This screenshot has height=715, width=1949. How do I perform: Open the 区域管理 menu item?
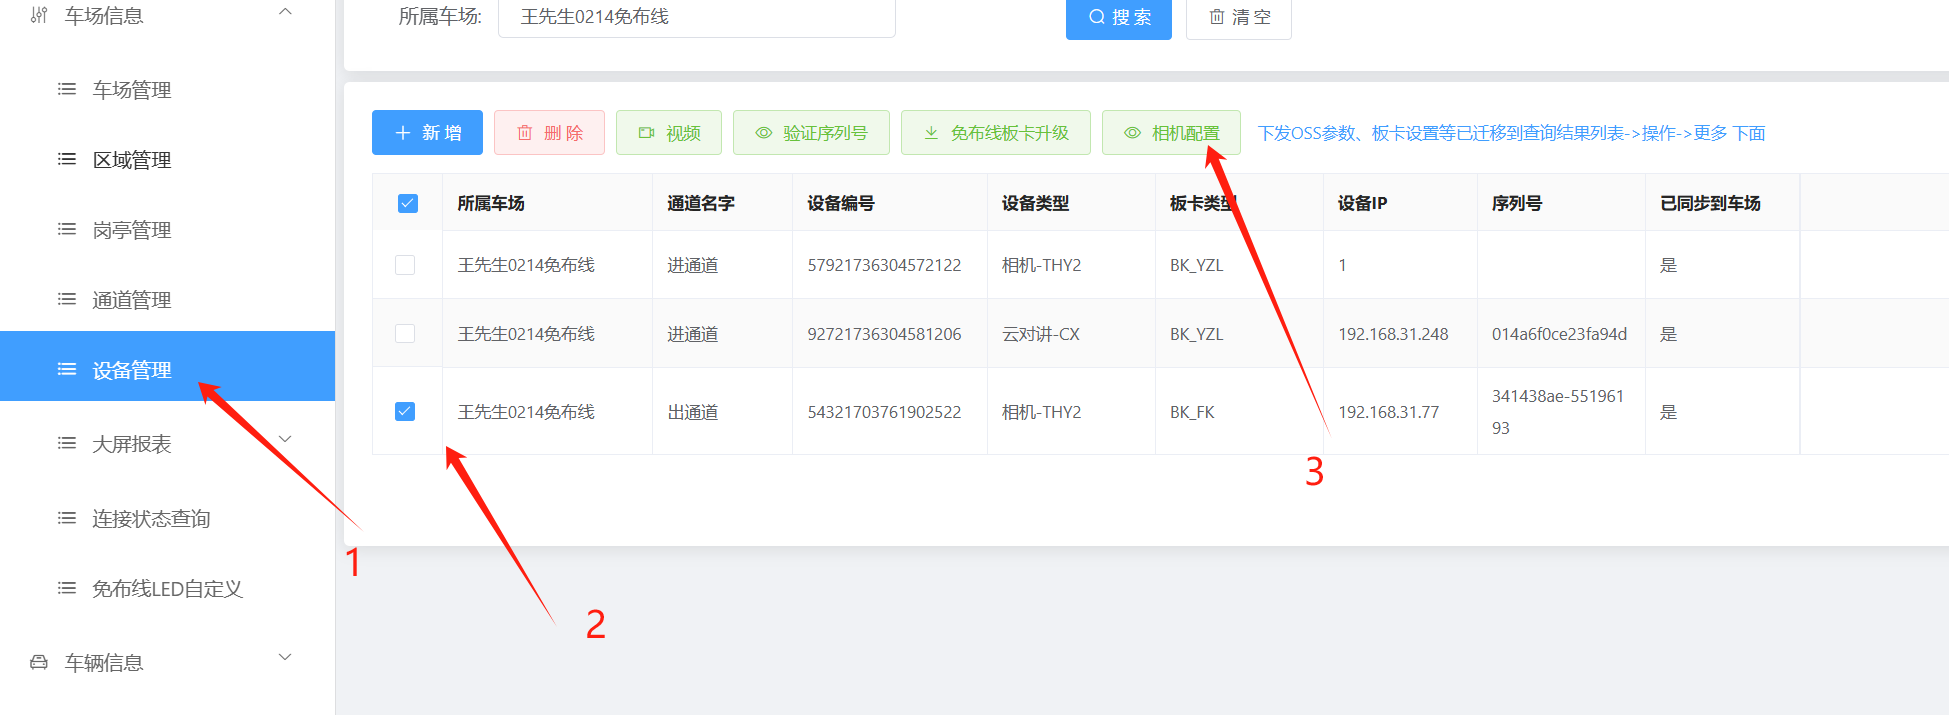click(167, 160)
